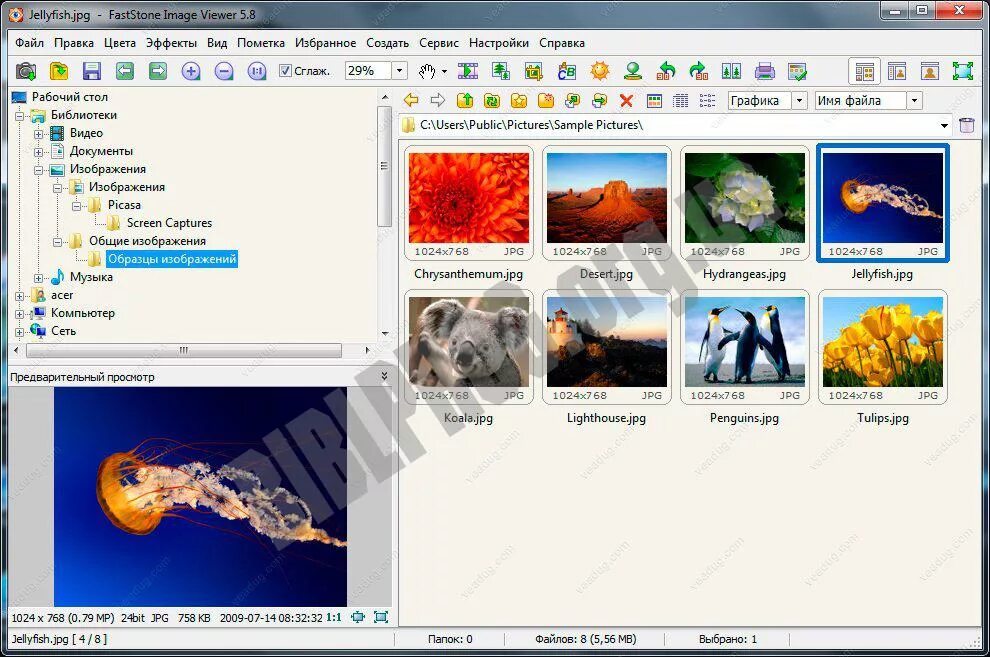Open the Файл menu
The width and height of the screenshot is (990, 657).
pos(30,43)
